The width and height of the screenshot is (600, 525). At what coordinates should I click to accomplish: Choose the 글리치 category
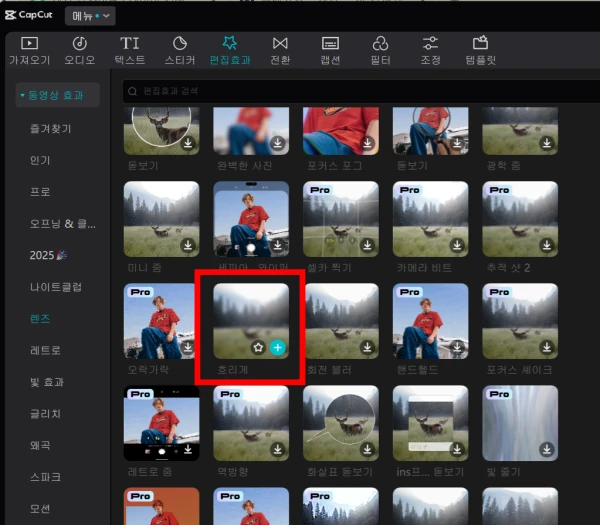46,414
